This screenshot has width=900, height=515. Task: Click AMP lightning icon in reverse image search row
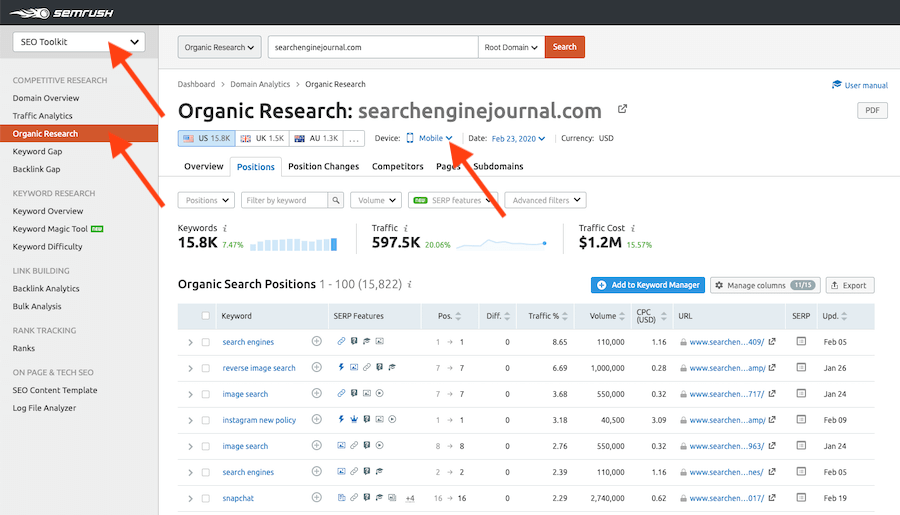click(x=341, y=367)
